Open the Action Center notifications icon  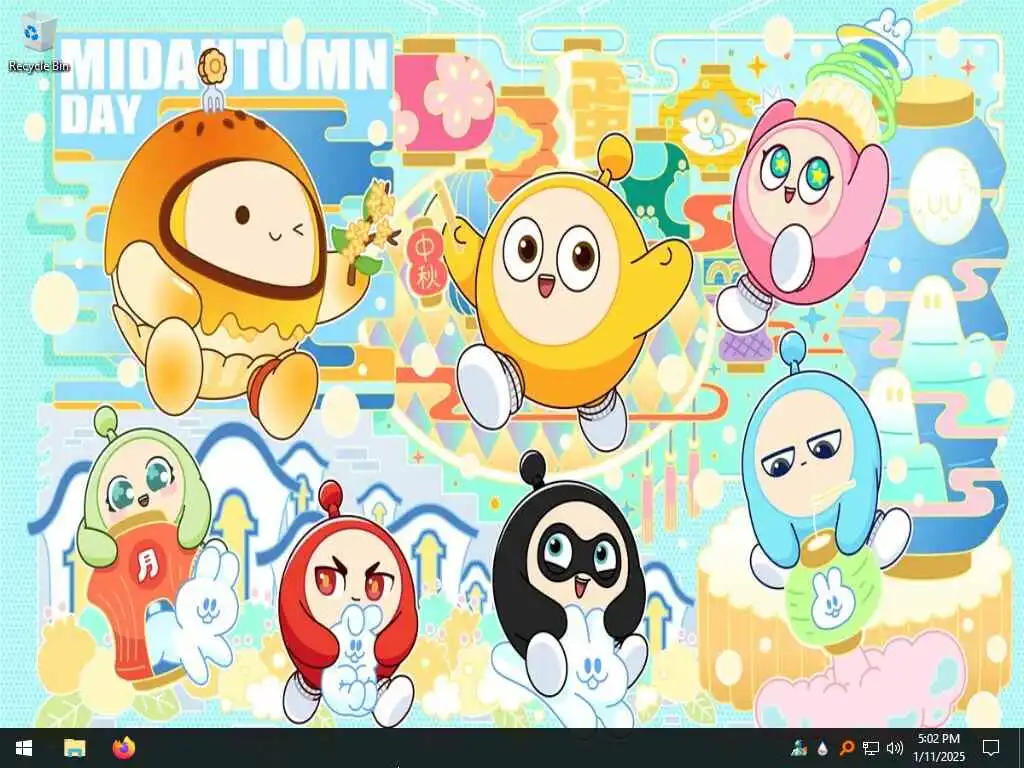pyautogui.click(x=991, y=748)
